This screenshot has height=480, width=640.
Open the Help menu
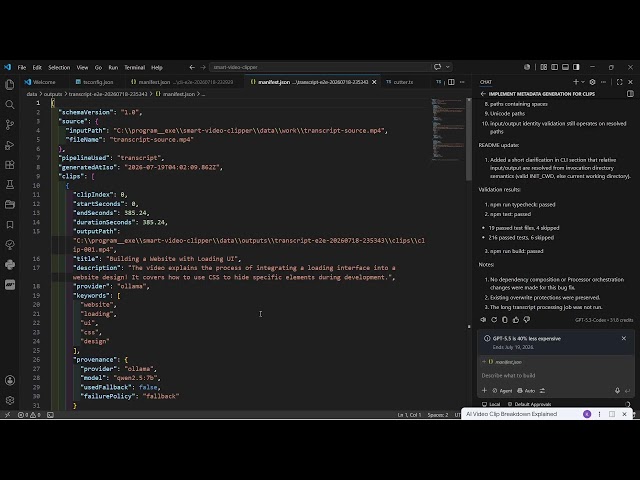pyautogui.click(x=157, y=67)
